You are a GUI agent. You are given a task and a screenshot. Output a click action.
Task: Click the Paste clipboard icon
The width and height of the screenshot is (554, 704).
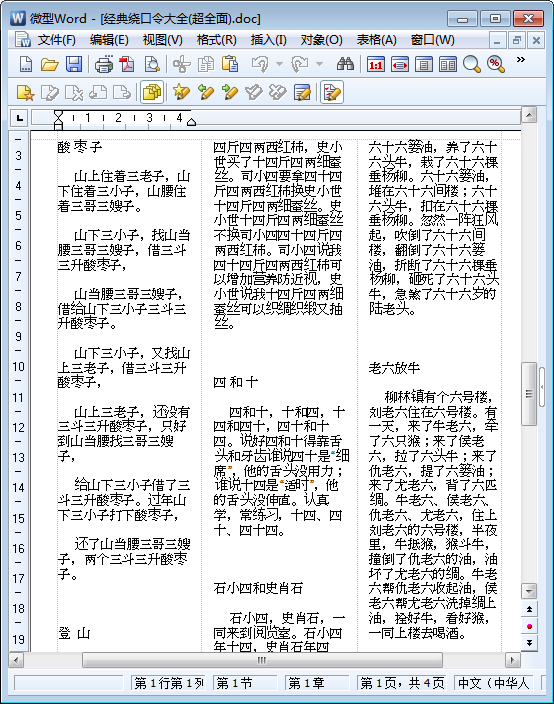tap(230, 64)
